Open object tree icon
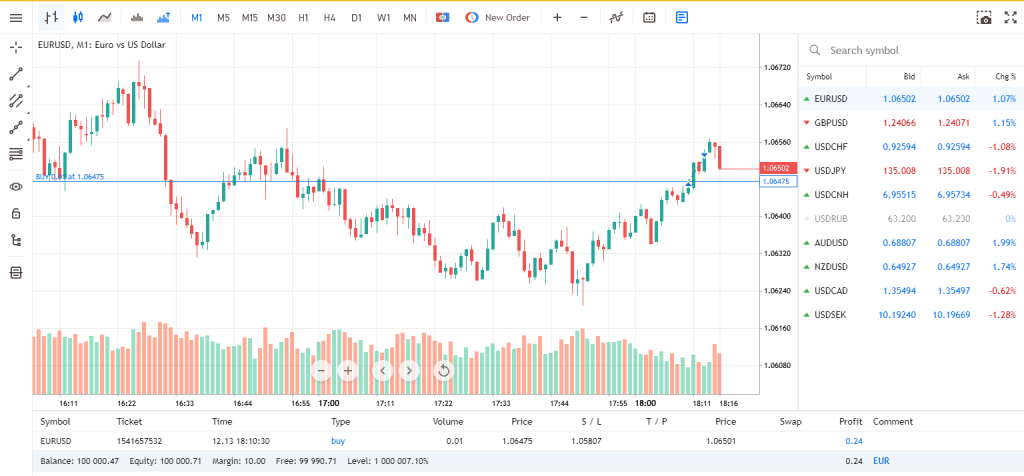 coord(16,240)
